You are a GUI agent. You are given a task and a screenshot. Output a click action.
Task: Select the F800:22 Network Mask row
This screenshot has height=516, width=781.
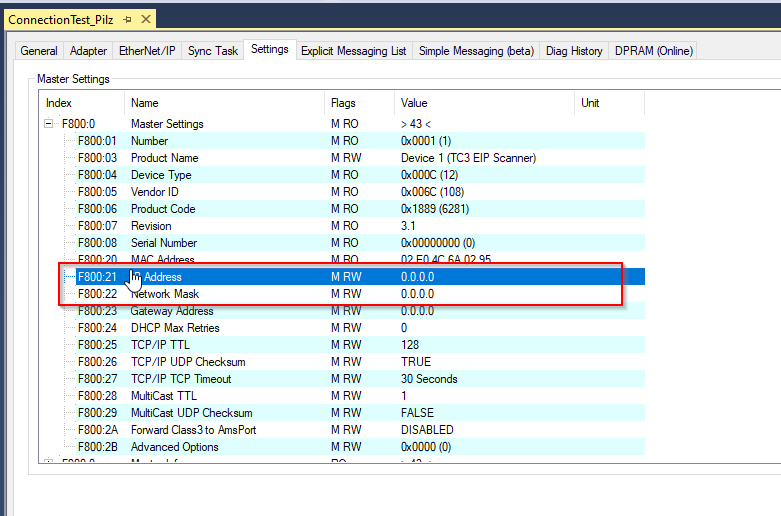[x=342, y=293]
